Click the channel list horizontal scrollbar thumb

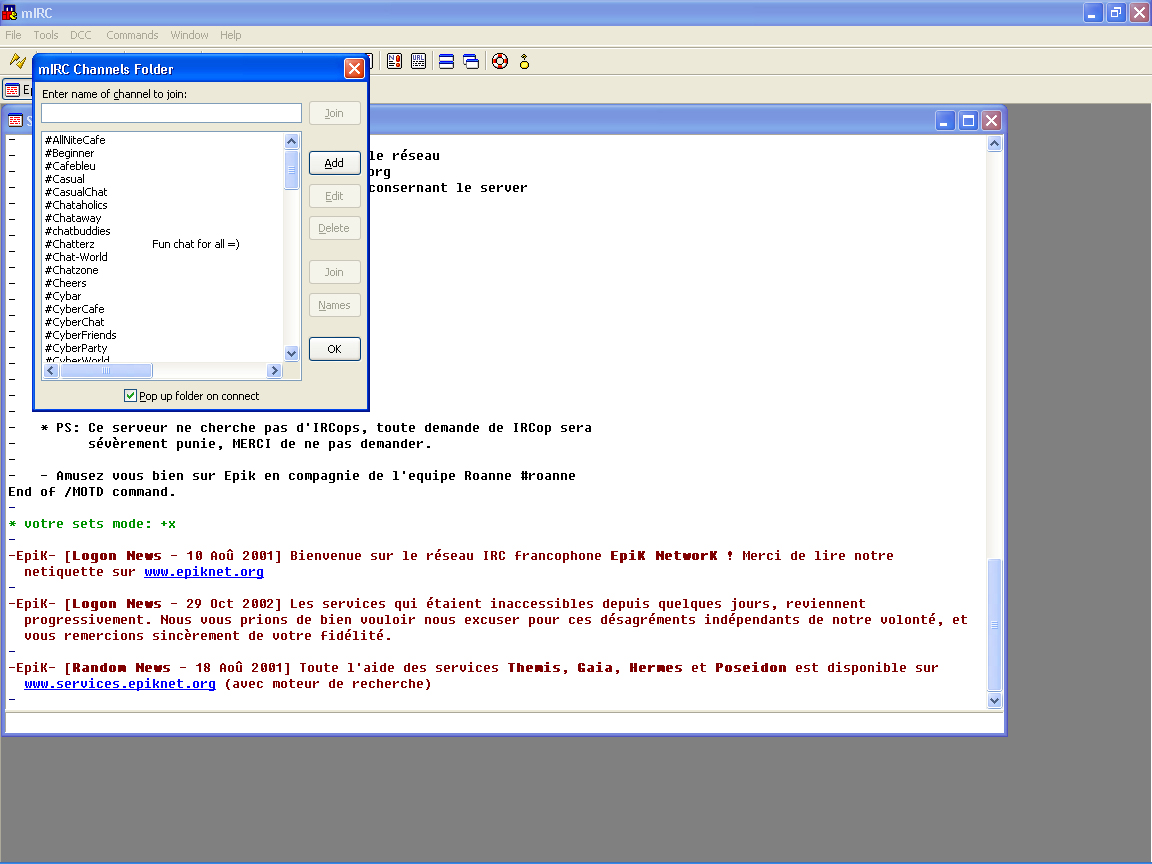click(106, 370)
